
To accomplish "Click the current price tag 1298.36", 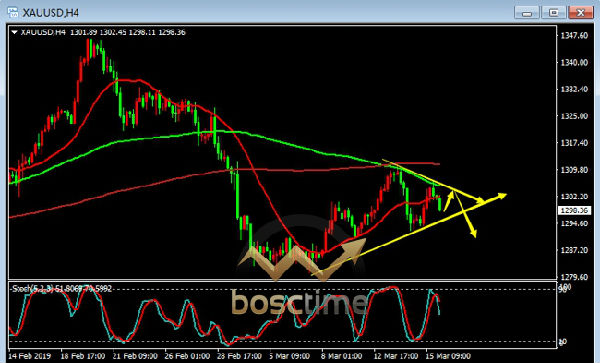I will tap(574, 210).
